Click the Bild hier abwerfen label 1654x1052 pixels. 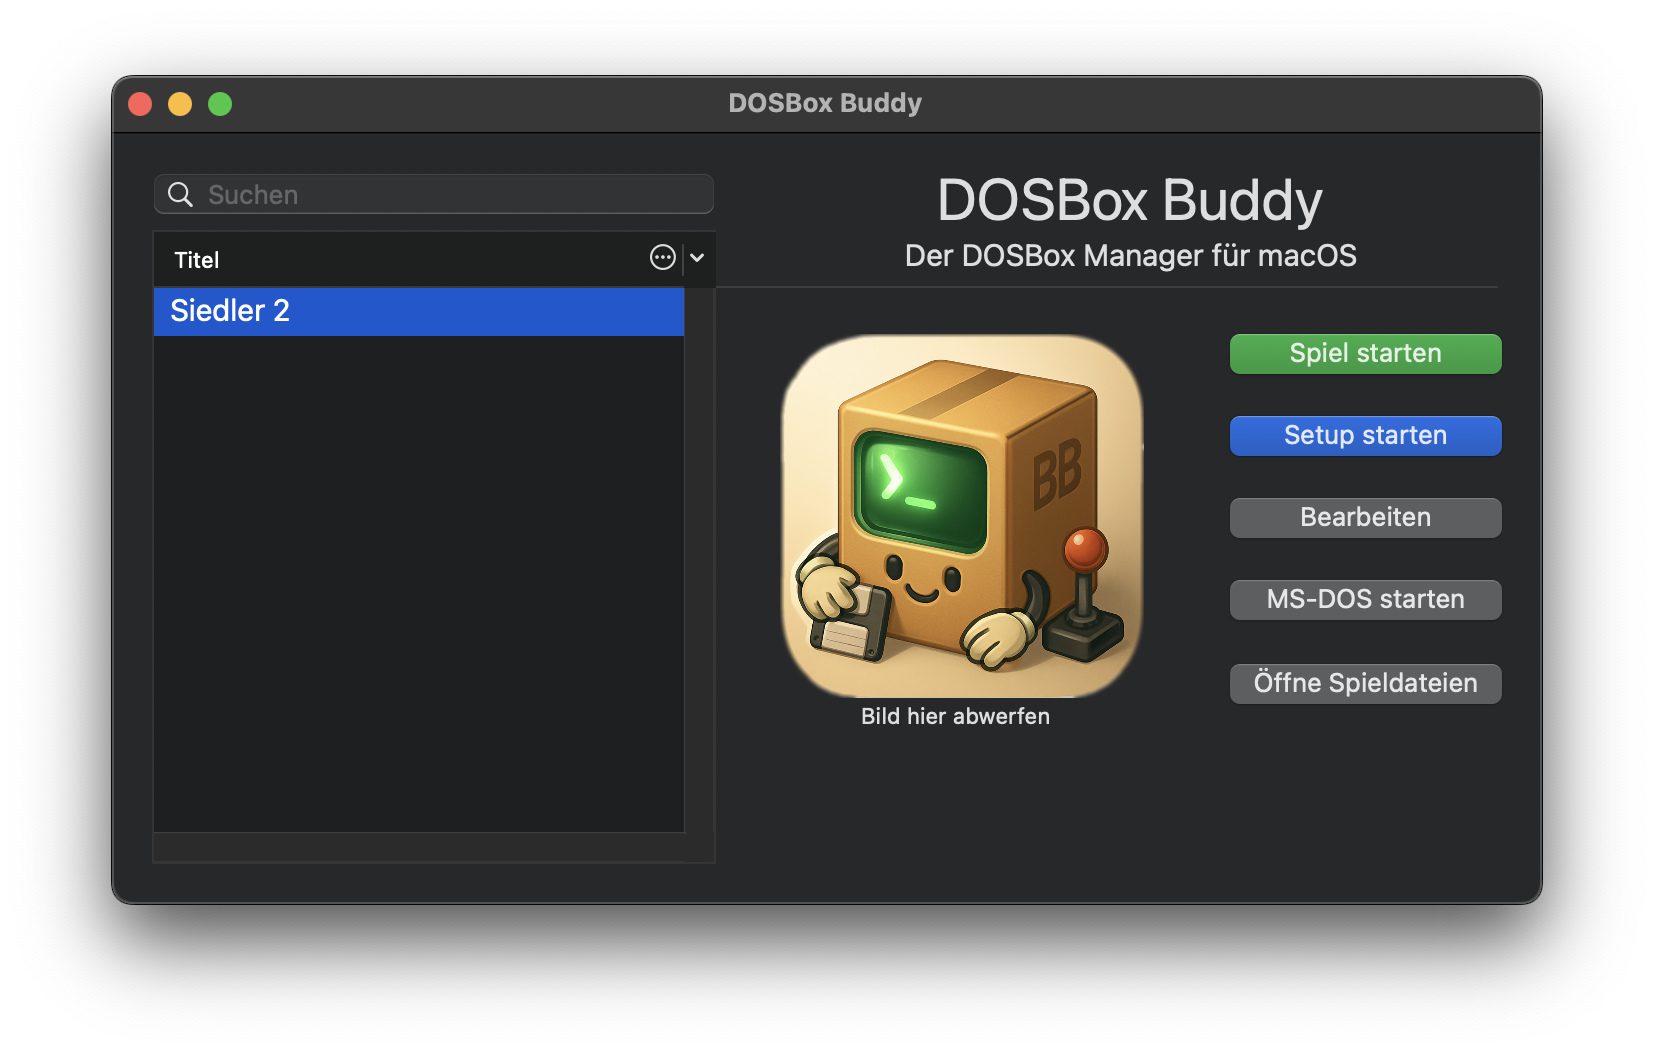point(955,717)
